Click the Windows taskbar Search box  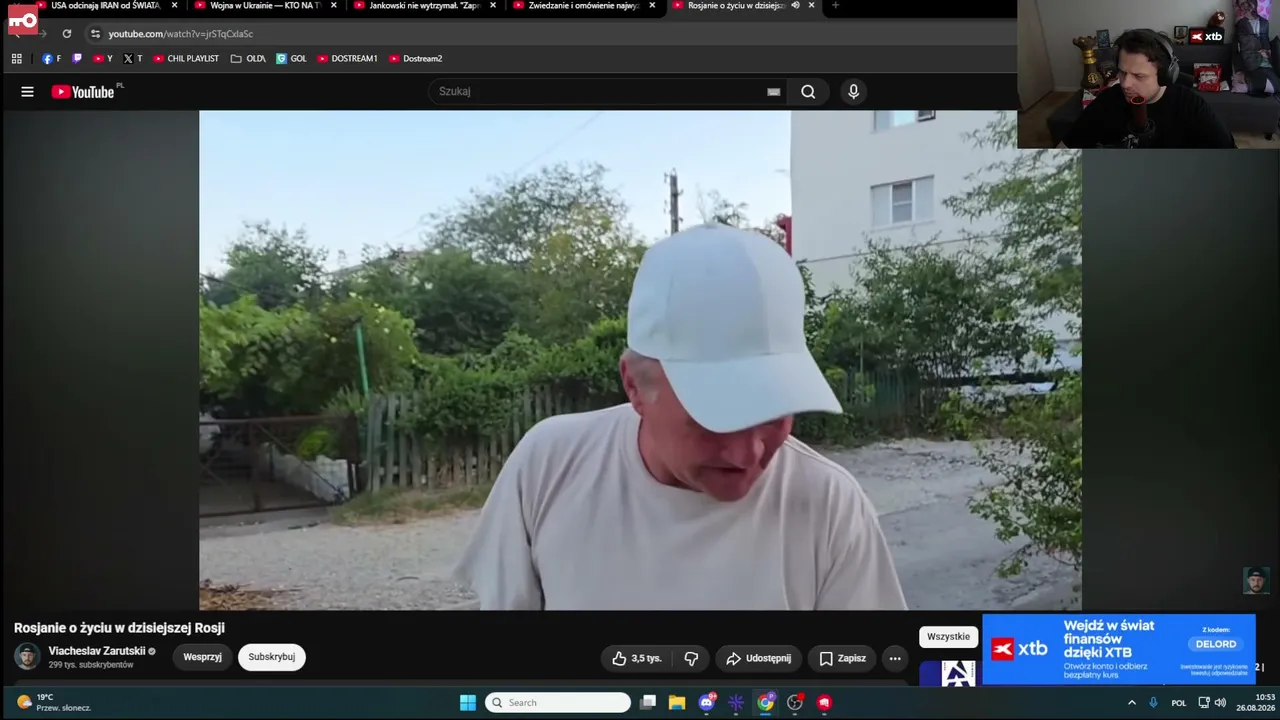[558, 703]
